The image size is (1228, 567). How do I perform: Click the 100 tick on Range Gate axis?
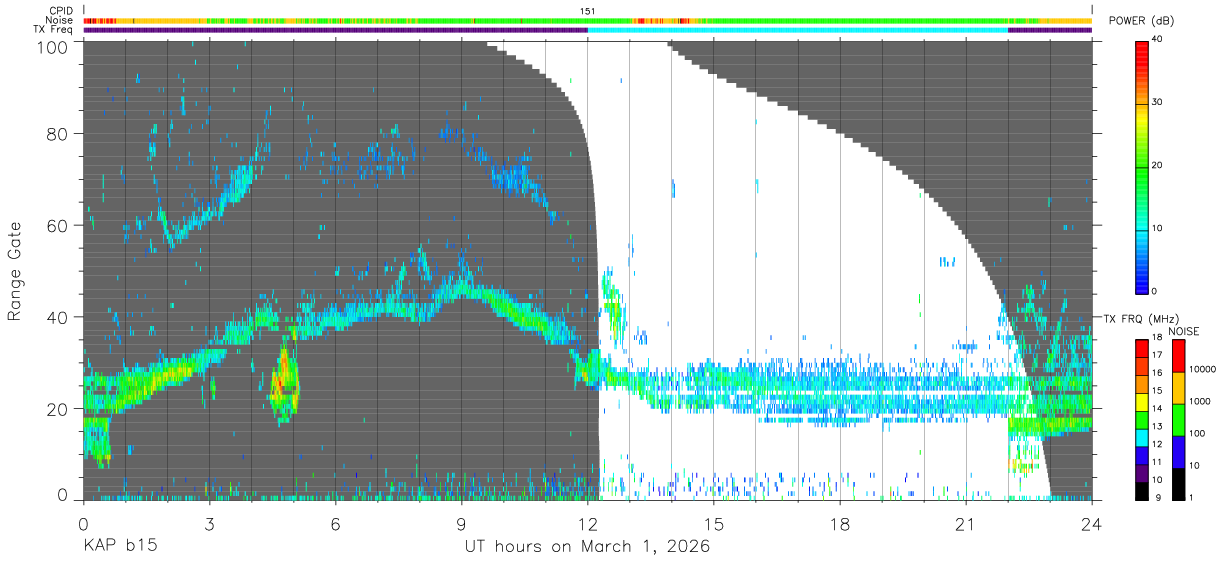click(x=51, y=46)
